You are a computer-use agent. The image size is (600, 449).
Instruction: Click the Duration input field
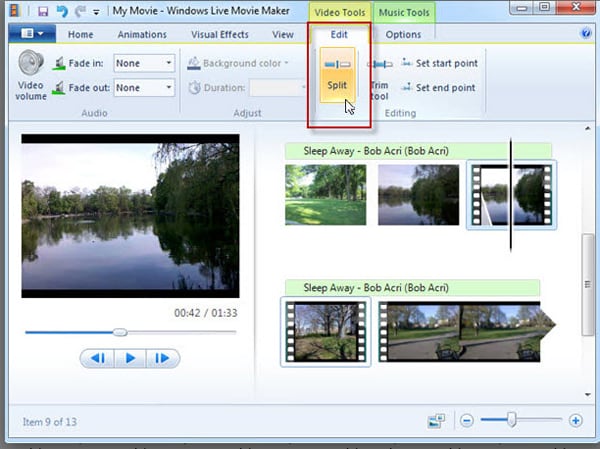[x=277, y=88]
